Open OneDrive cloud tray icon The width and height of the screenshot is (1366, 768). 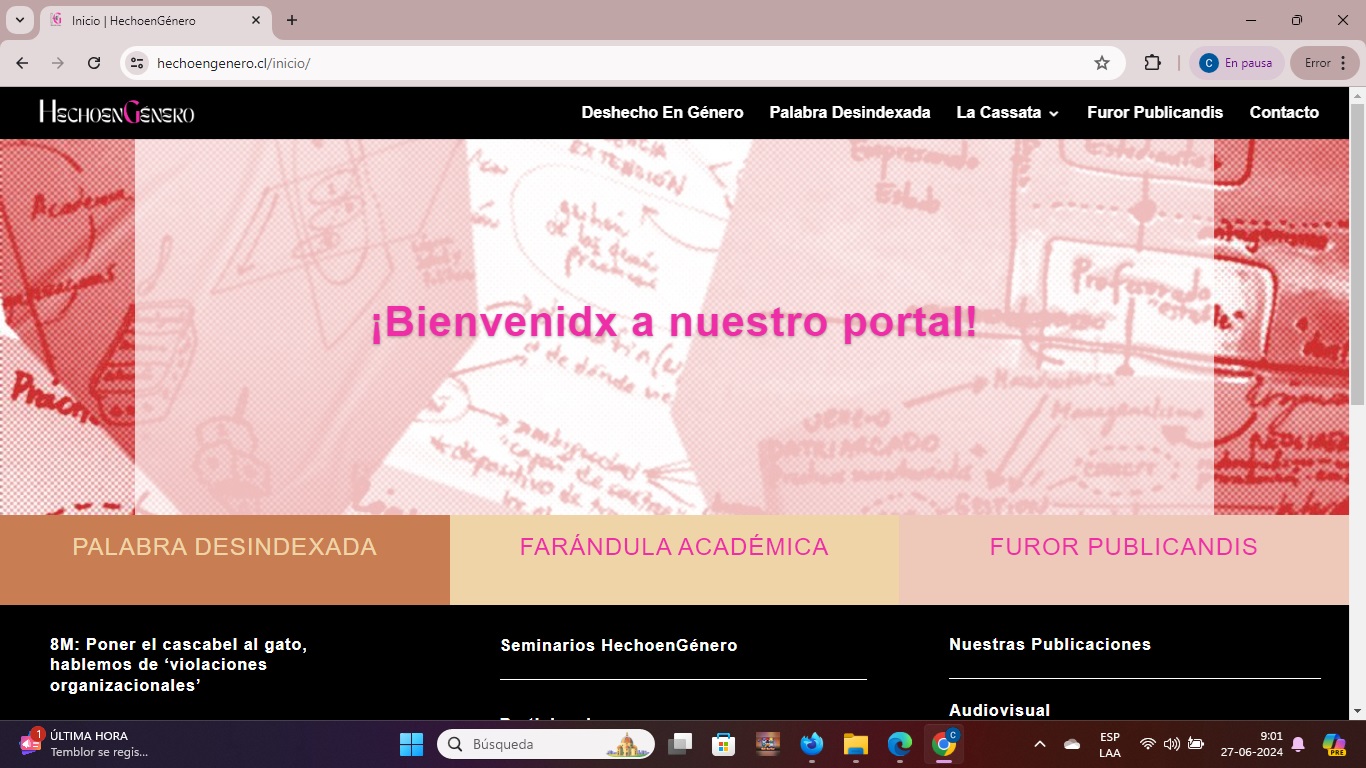(x=1072, y=744)
